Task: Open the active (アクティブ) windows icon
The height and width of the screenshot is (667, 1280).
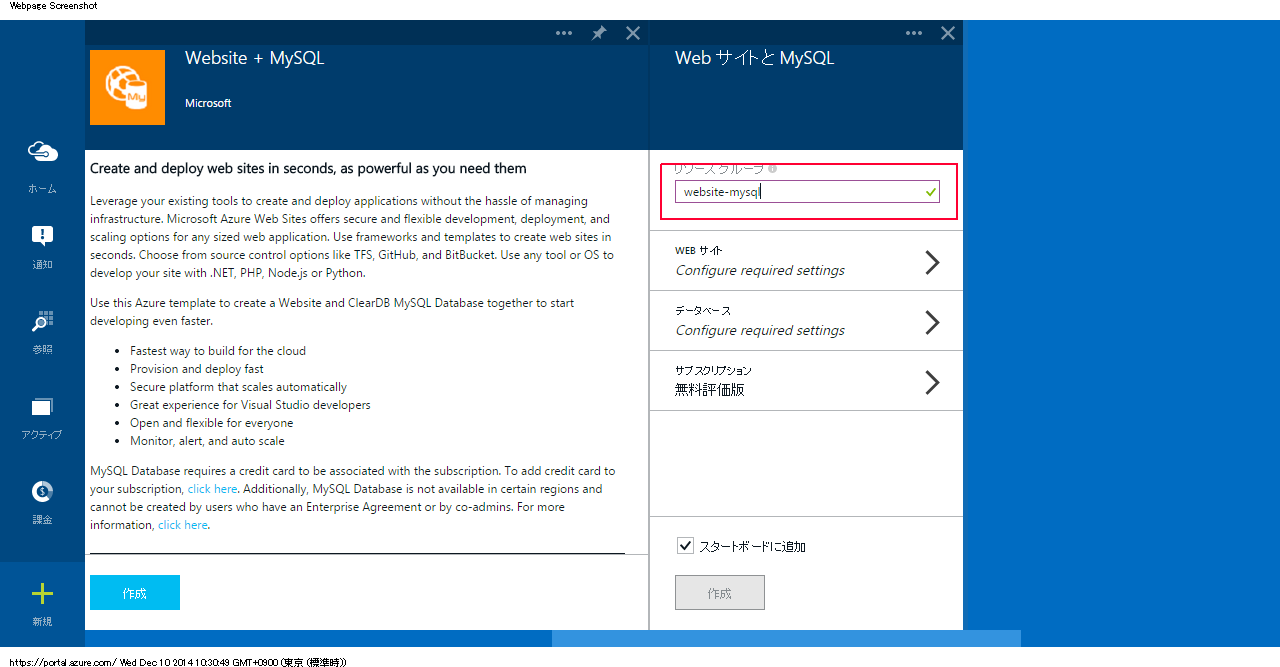Action: [42, 407]
